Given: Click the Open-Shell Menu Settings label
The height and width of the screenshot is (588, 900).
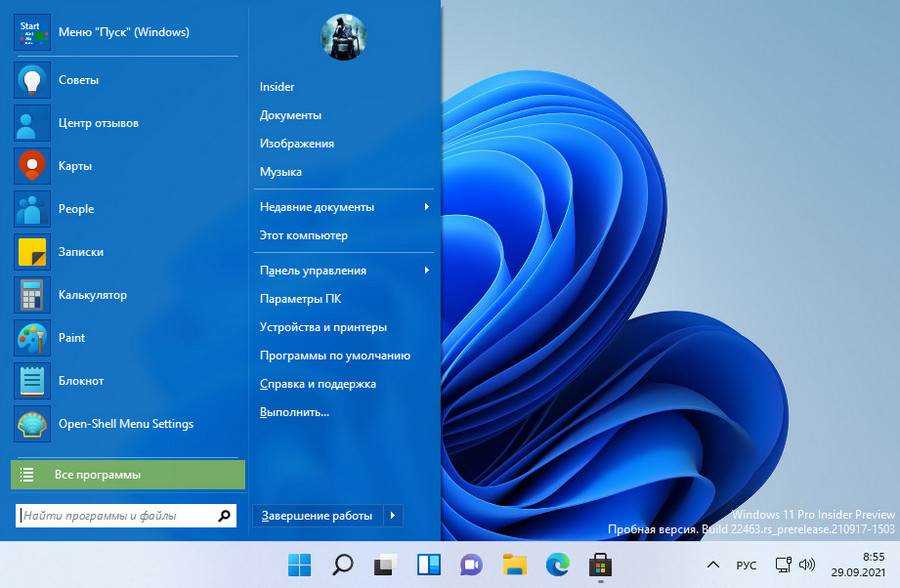Looking at the screenshot, I should point(126,424).
